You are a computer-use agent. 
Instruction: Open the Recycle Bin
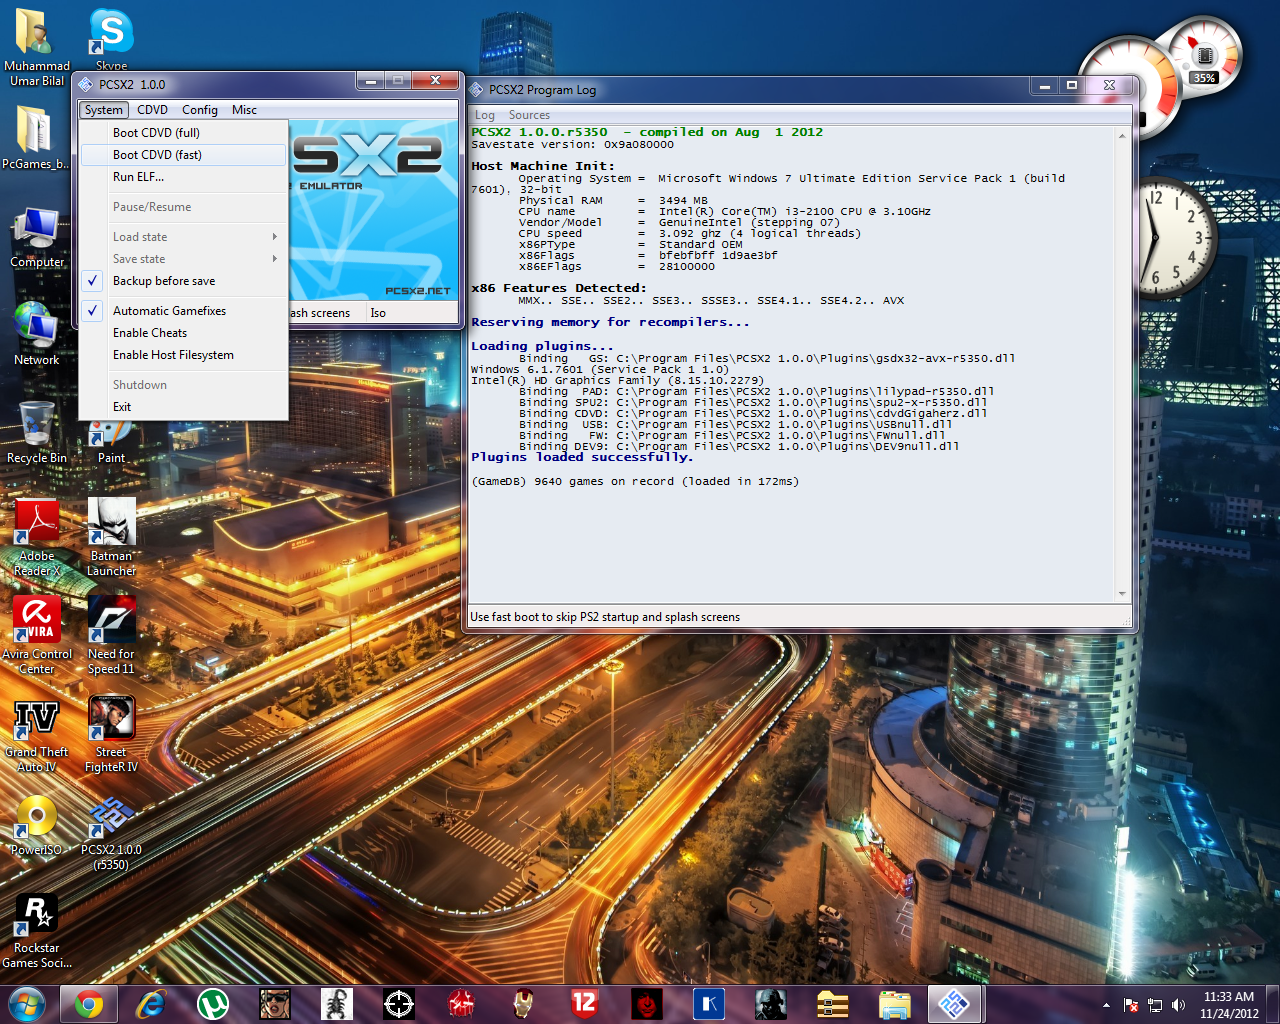(x=37, y=433)
